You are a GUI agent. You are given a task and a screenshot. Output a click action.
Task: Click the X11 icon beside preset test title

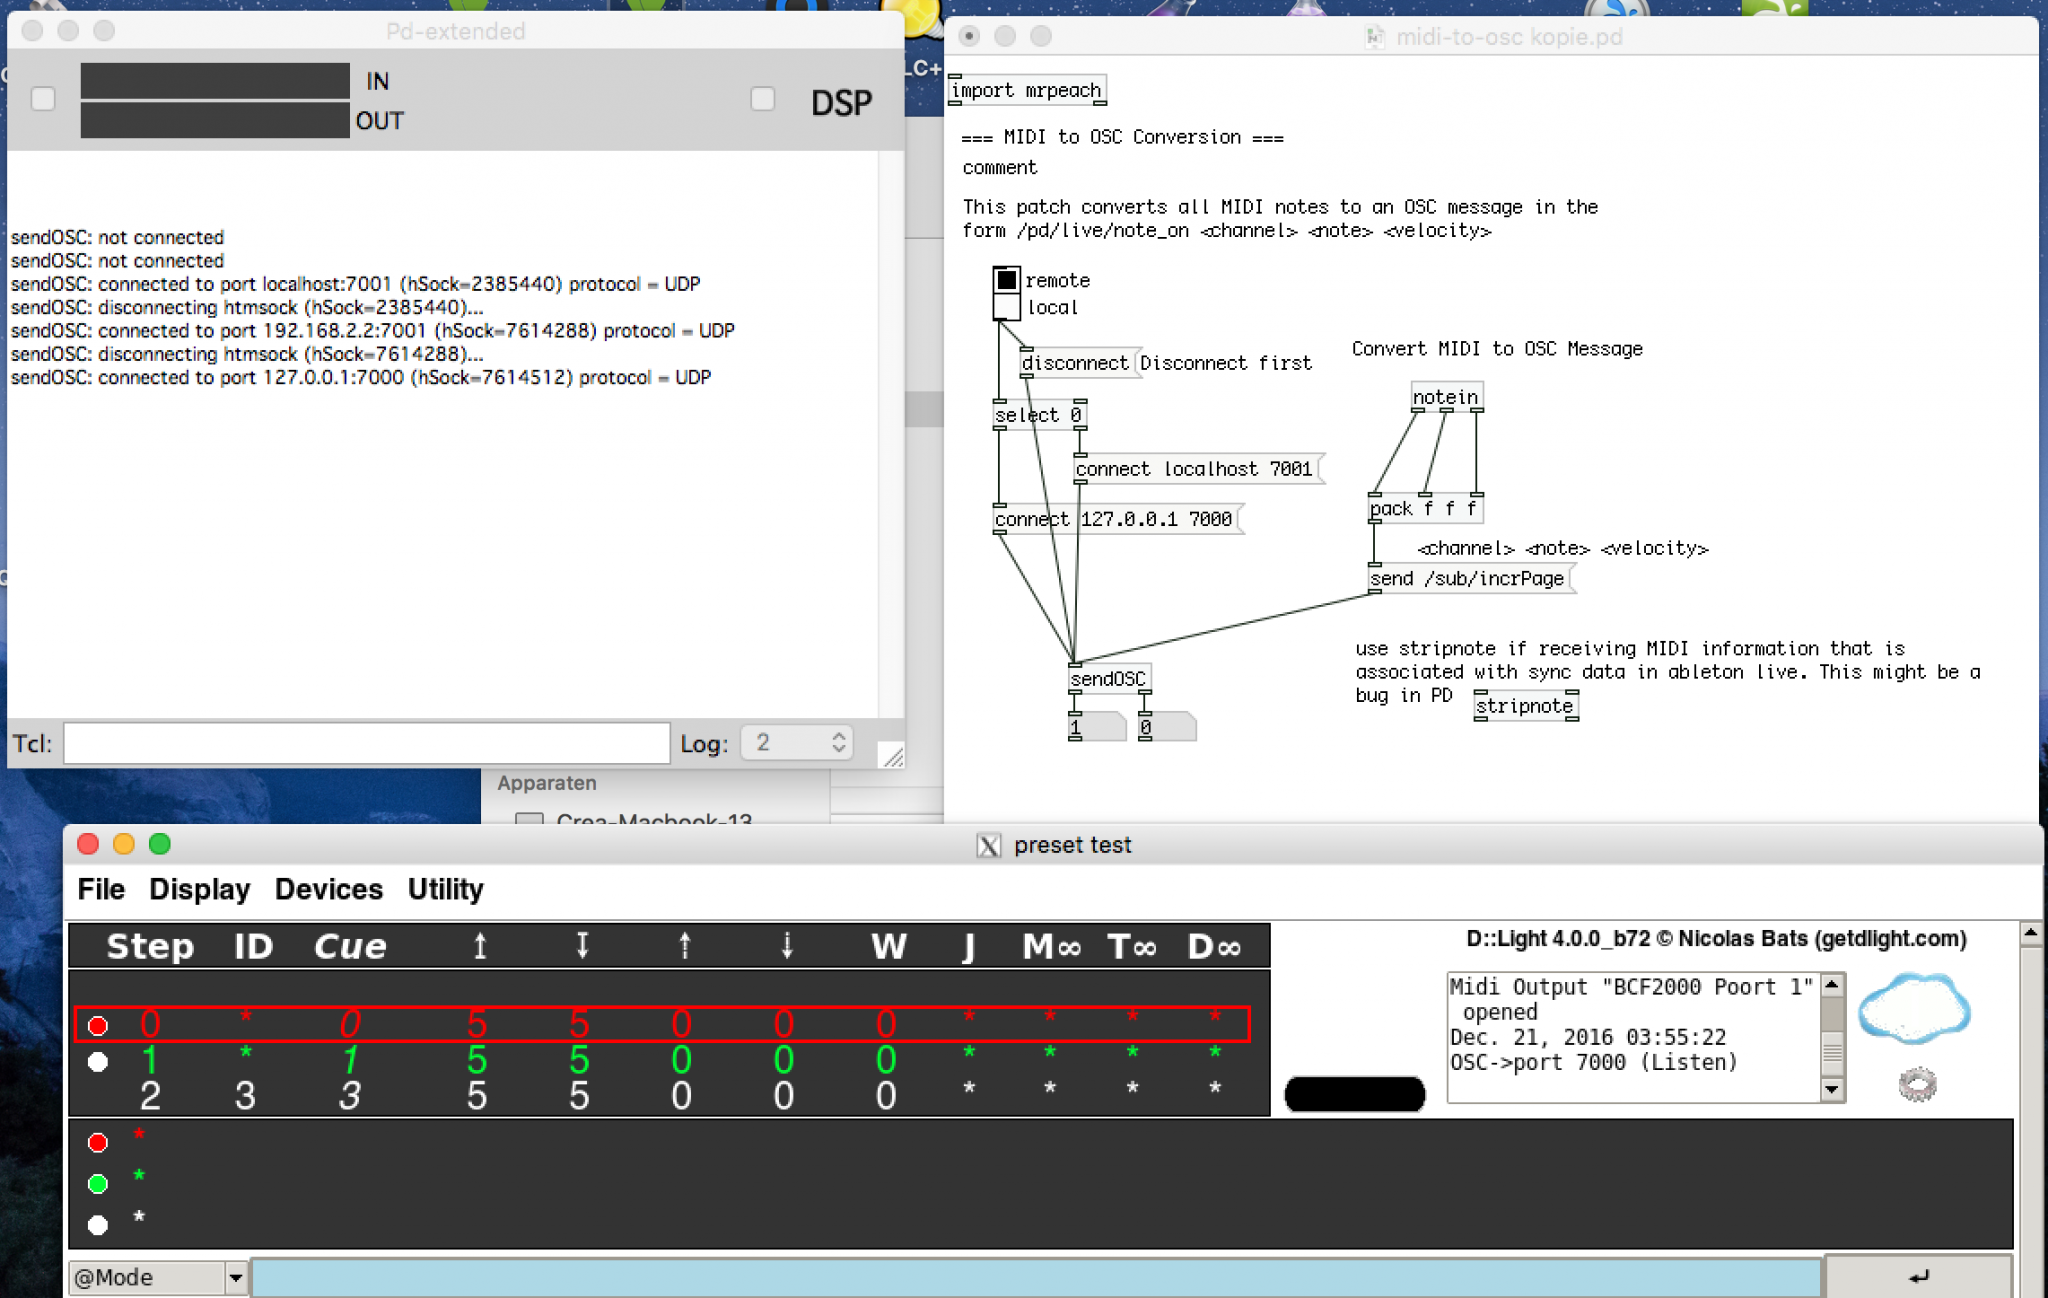click(x=988, y=846)
